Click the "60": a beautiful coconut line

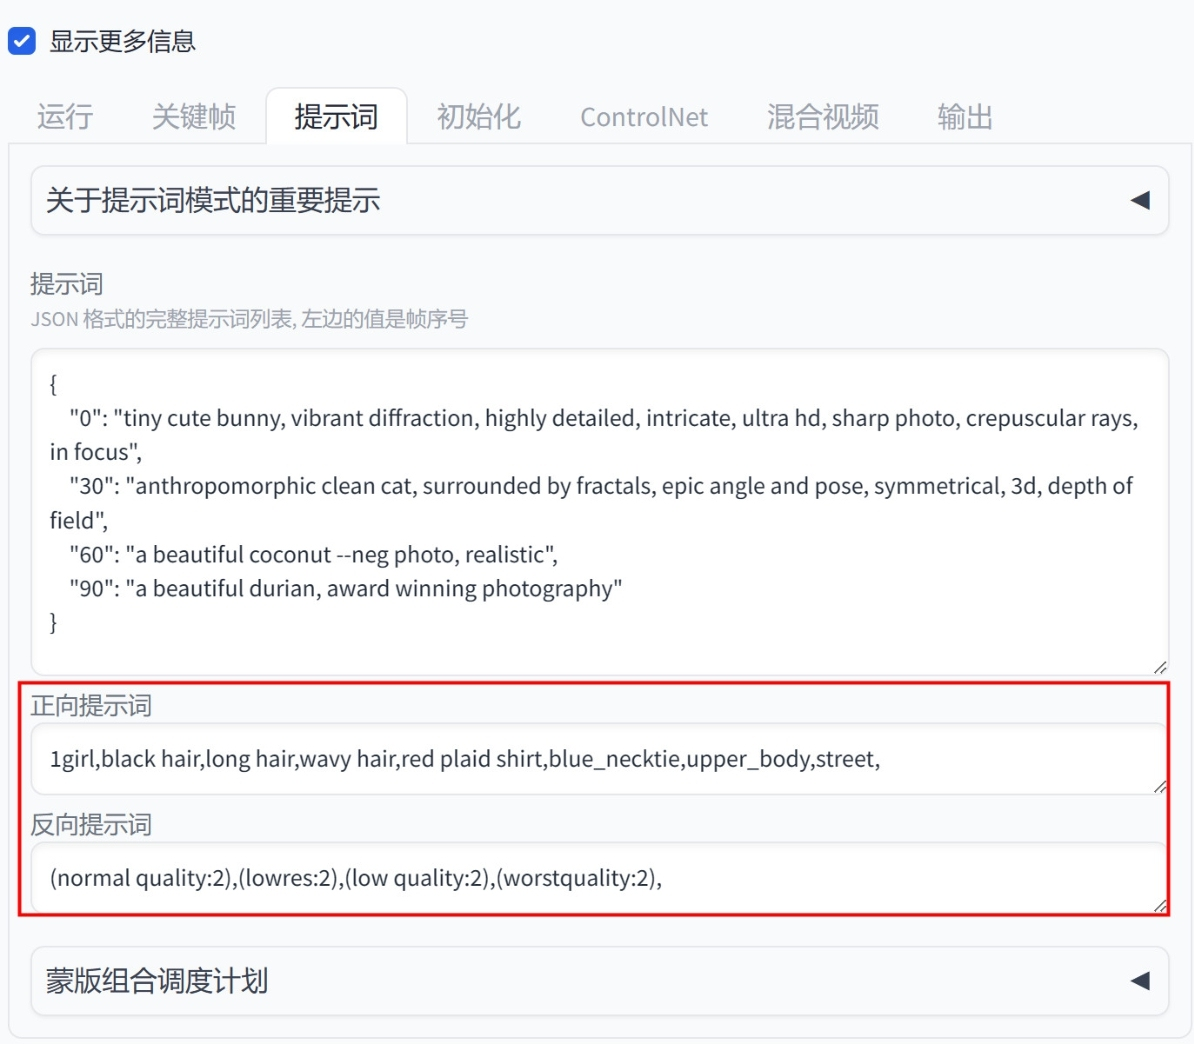tap(314, 554)
